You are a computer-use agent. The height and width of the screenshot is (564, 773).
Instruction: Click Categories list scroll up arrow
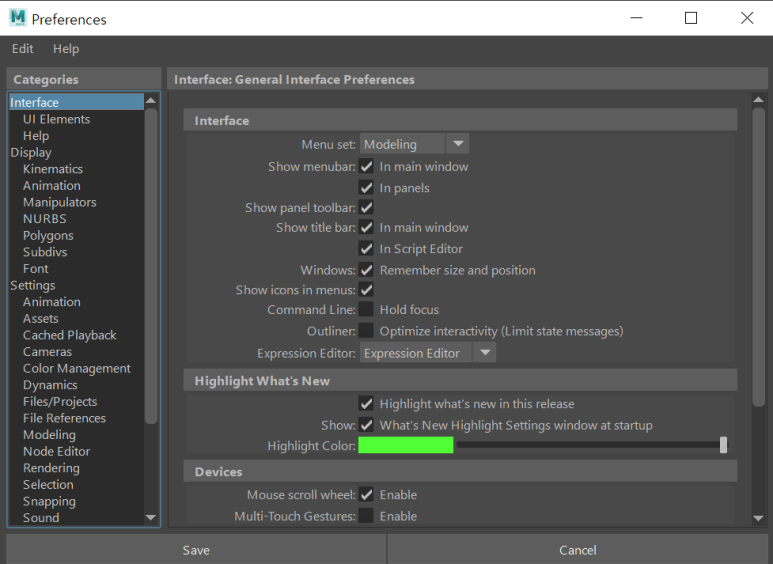coord(151,100)
